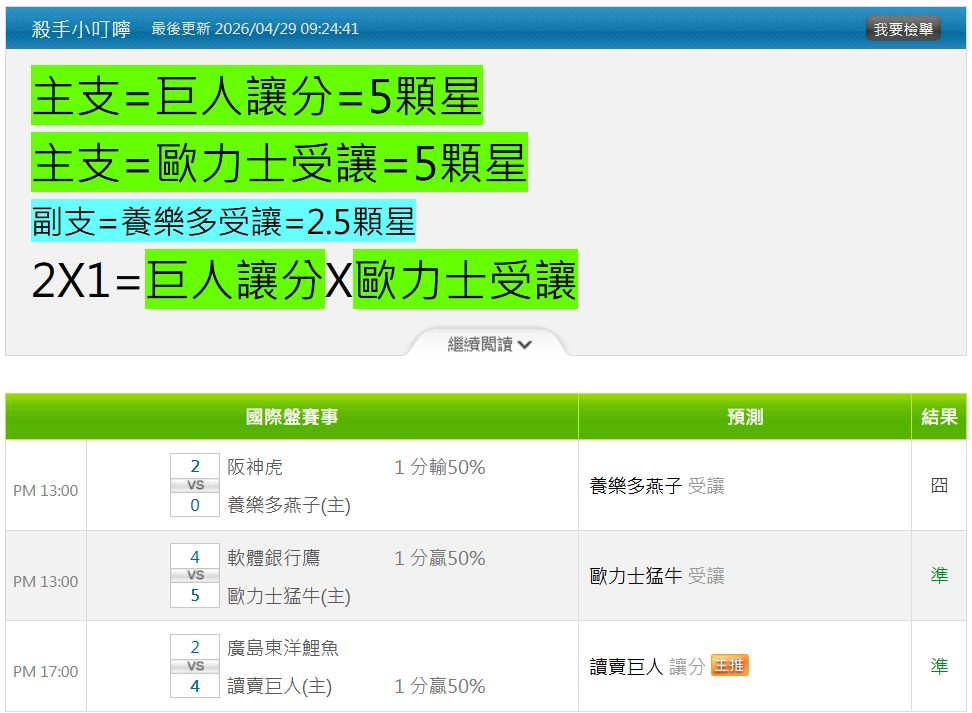Click team name 軟體銀行鷹
972x713 pixels.
coord(273,557)
